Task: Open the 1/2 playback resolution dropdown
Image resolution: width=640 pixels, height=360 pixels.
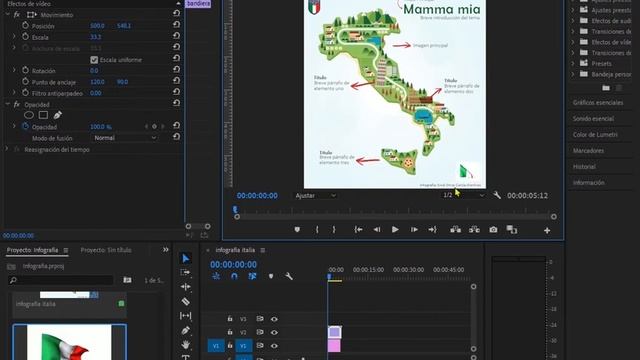Action: click(464, 196)
